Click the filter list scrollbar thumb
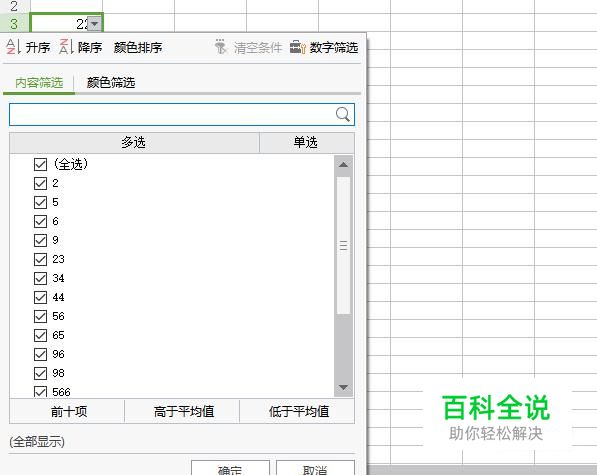The height and width of the screenshot is (475, 597). coord(343,245)
